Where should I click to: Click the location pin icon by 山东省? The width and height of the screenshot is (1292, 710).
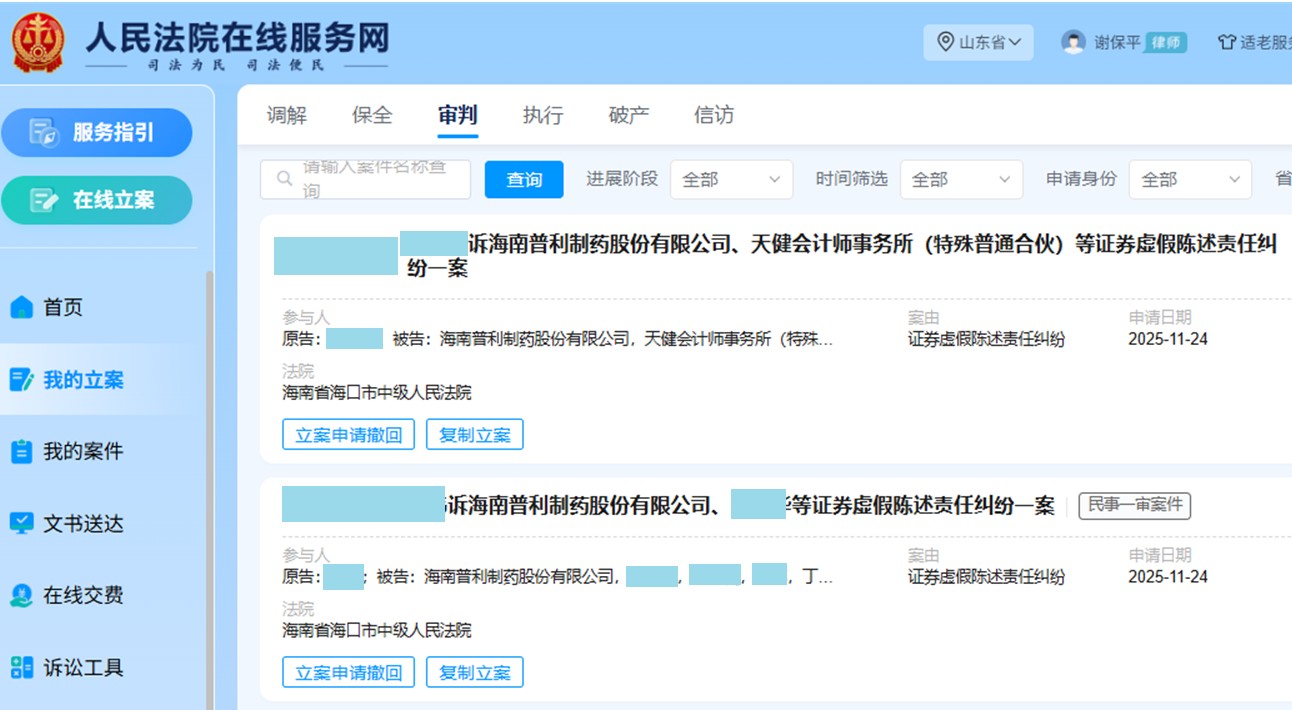click(945, 42)
